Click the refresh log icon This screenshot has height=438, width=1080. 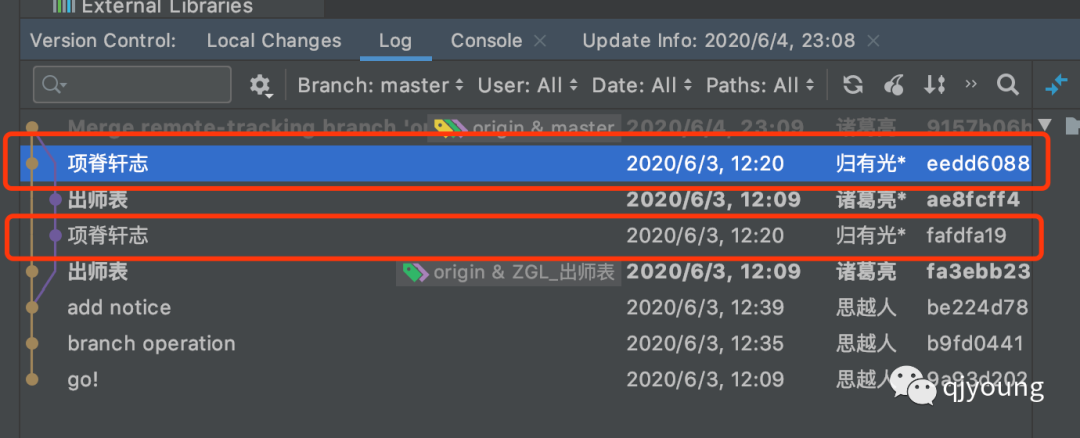(853, 85)
